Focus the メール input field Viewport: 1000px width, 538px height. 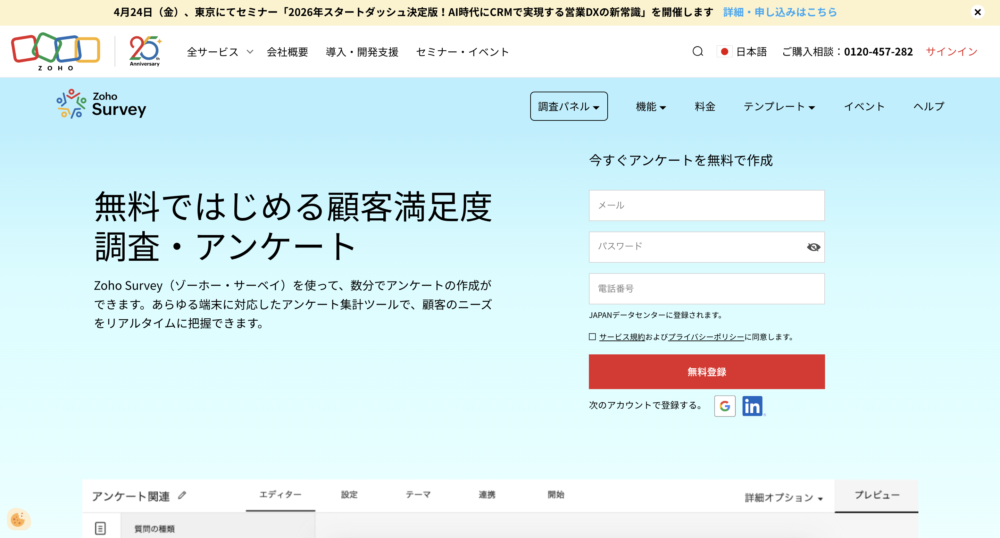707,205
